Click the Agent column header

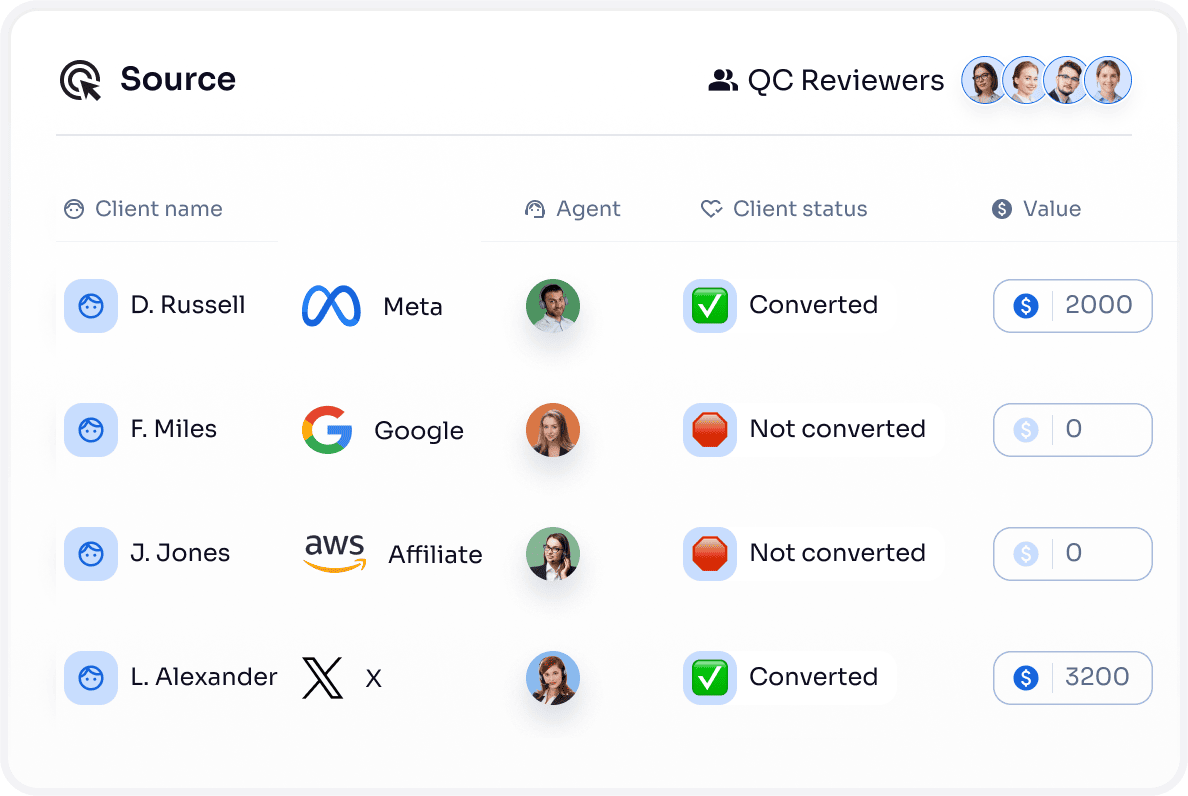587,209
